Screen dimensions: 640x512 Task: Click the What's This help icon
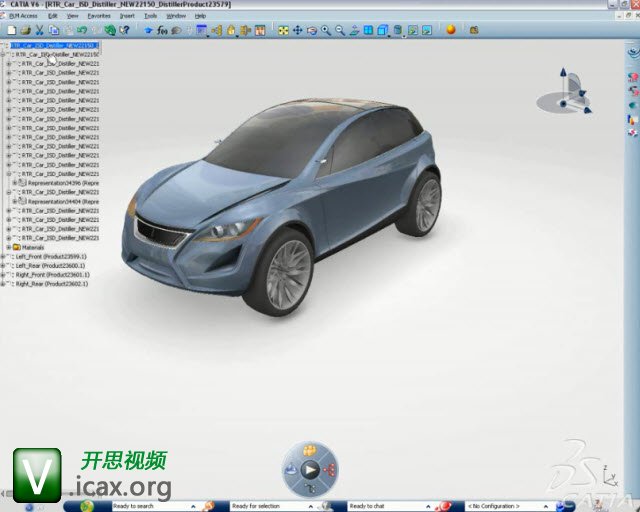125,30
